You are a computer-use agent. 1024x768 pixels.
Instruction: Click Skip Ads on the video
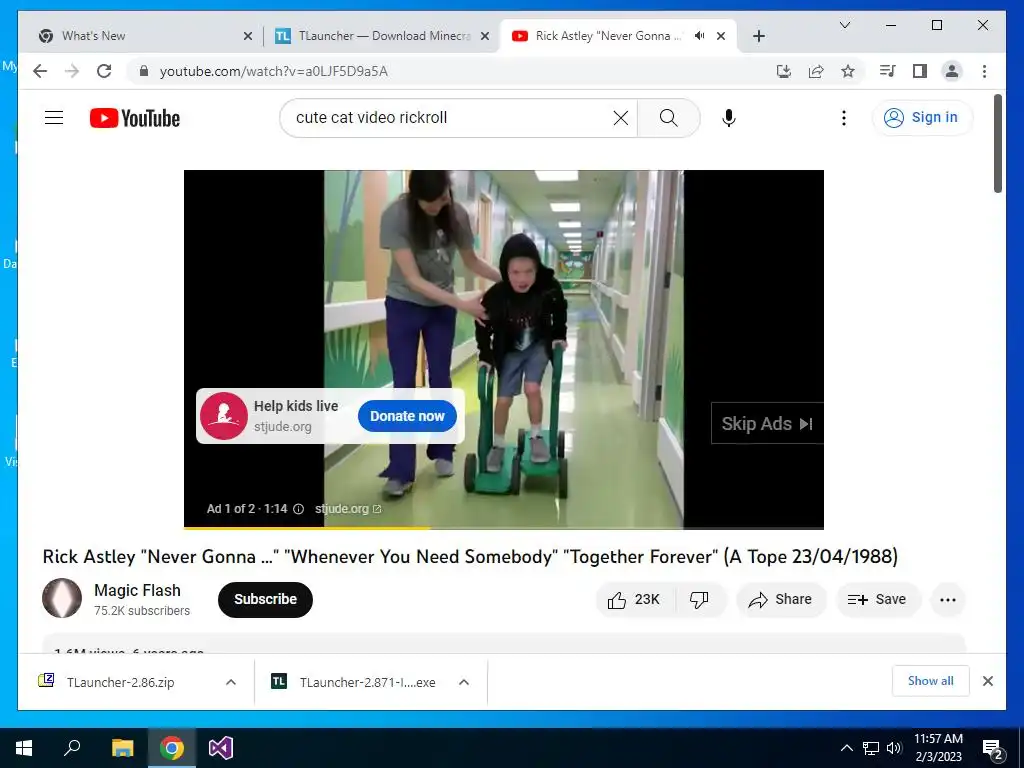pos(767,423)
